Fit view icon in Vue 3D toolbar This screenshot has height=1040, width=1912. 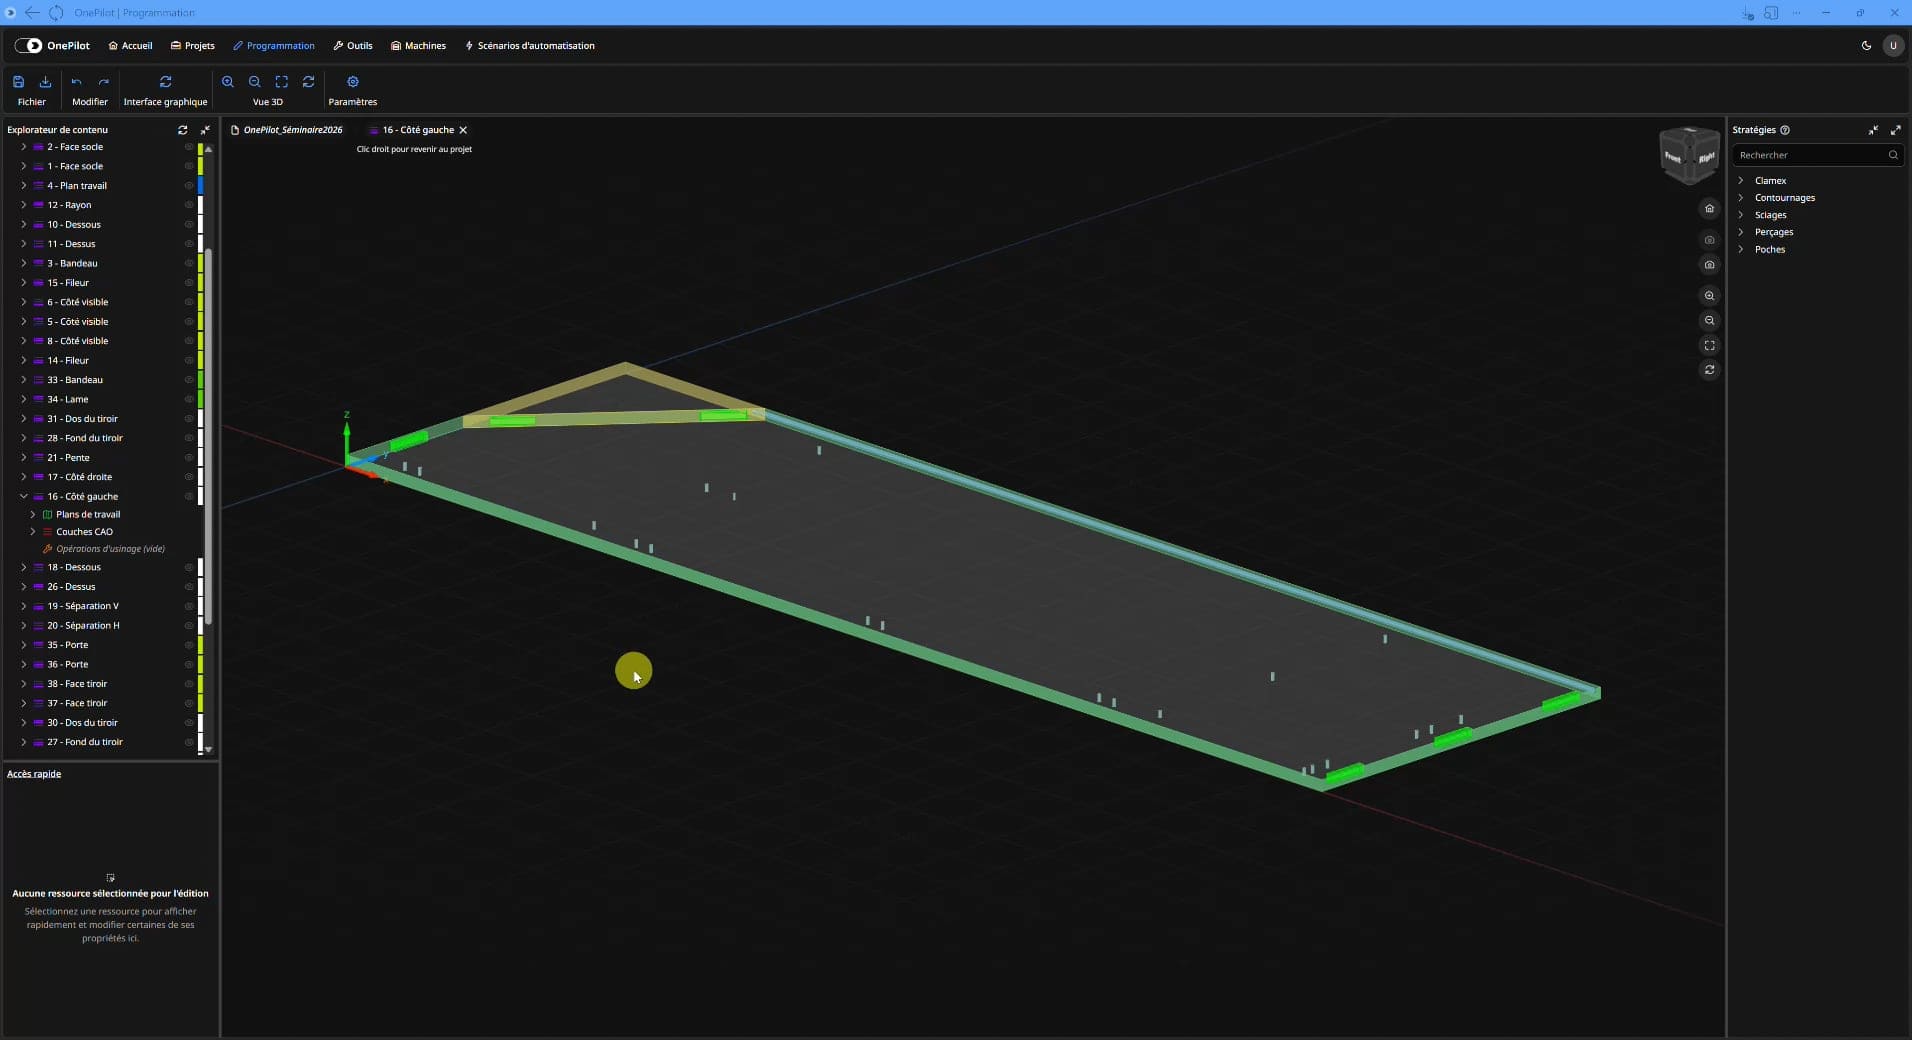click(282, 82)
